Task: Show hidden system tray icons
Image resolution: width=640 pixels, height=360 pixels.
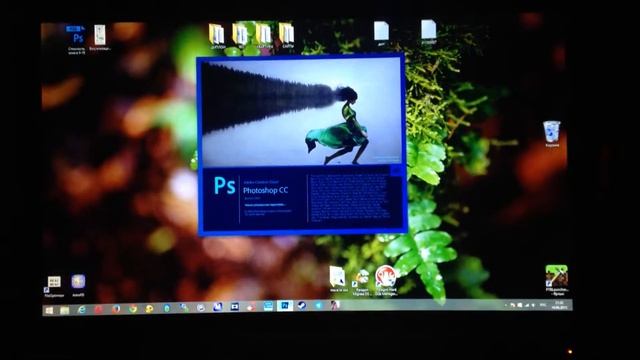Action: click(506, 305)
